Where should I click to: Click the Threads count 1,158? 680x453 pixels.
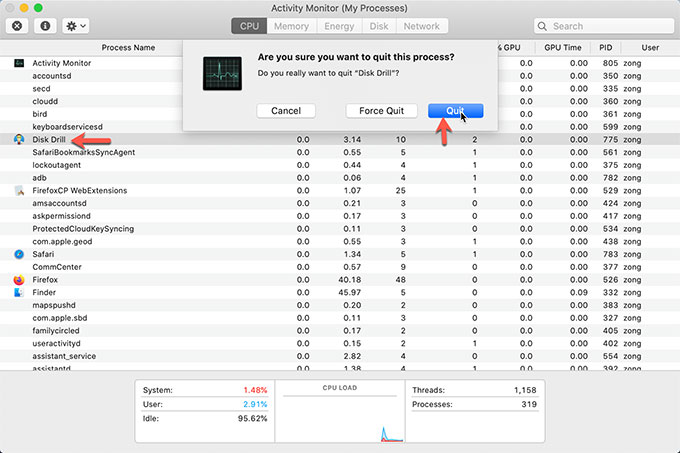pyautogui.click(x=525, y=390)
